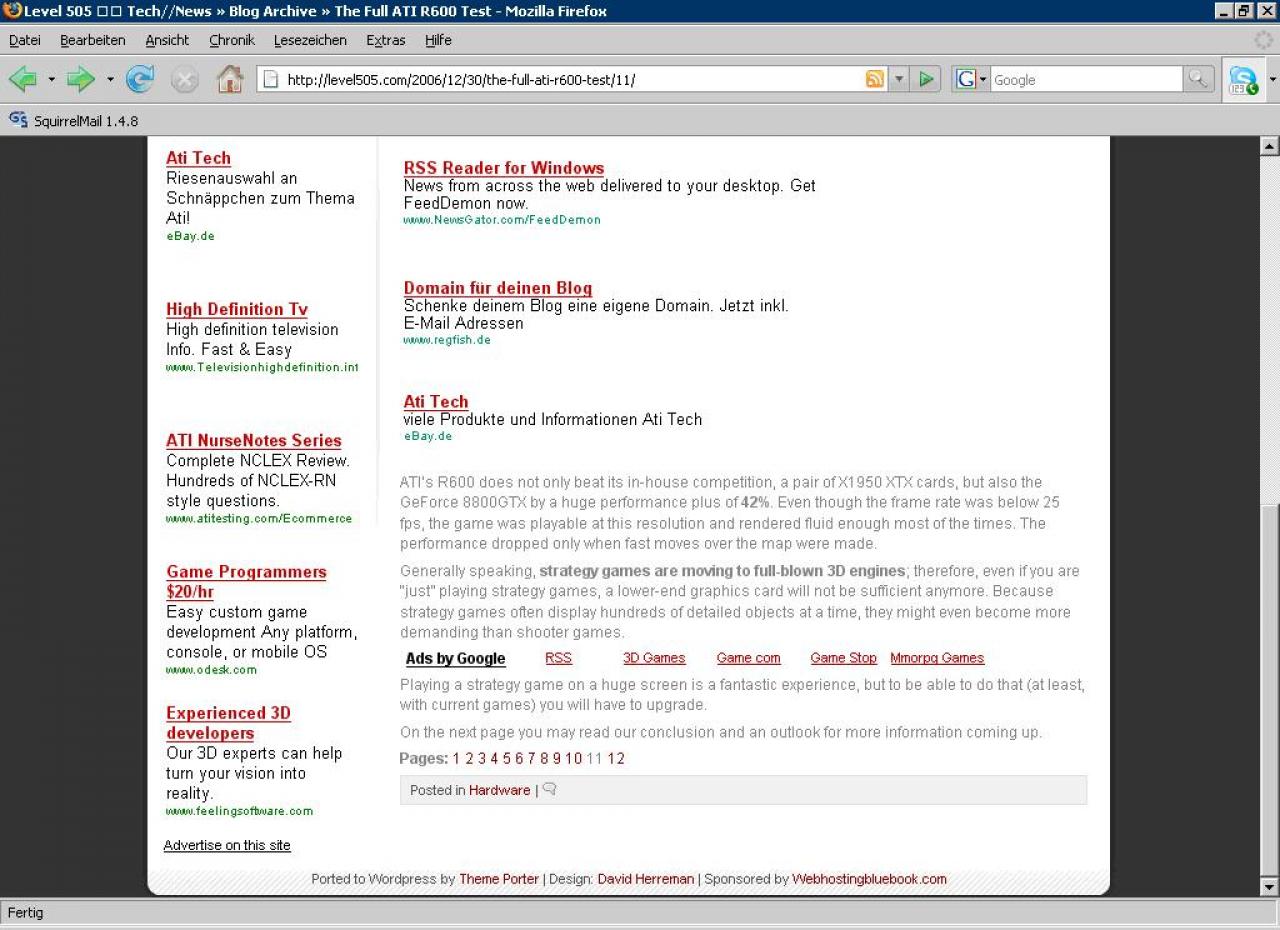Click the vertical scrollbar thumb
Viewport: 1280px width, 930px height.
(1270, 688)
